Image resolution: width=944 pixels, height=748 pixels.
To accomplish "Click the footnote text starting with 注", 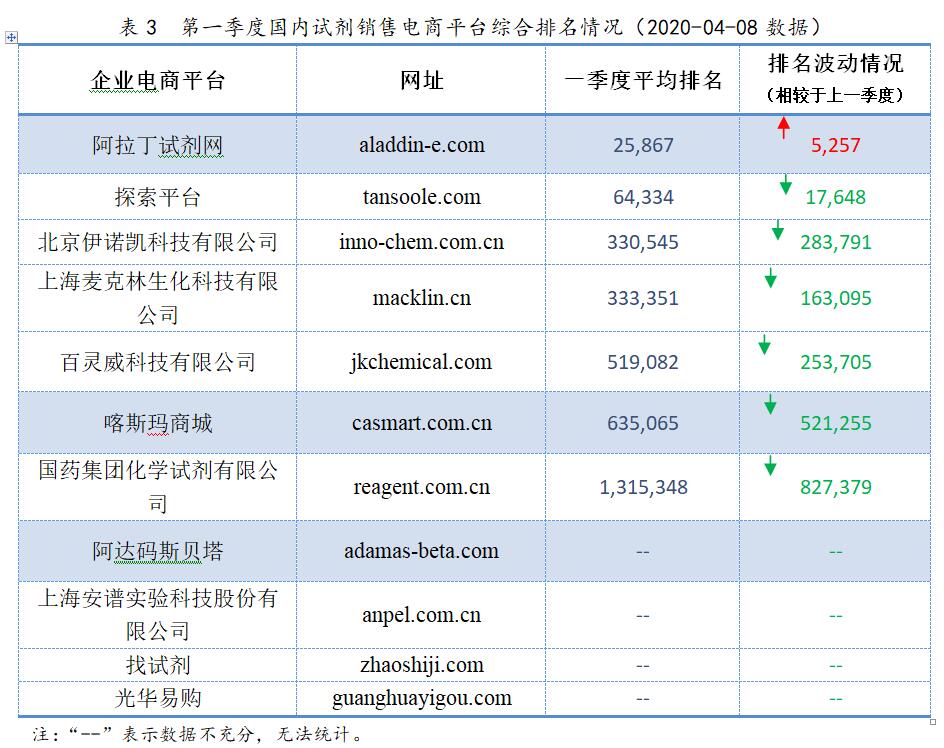I will pos(200,734).
